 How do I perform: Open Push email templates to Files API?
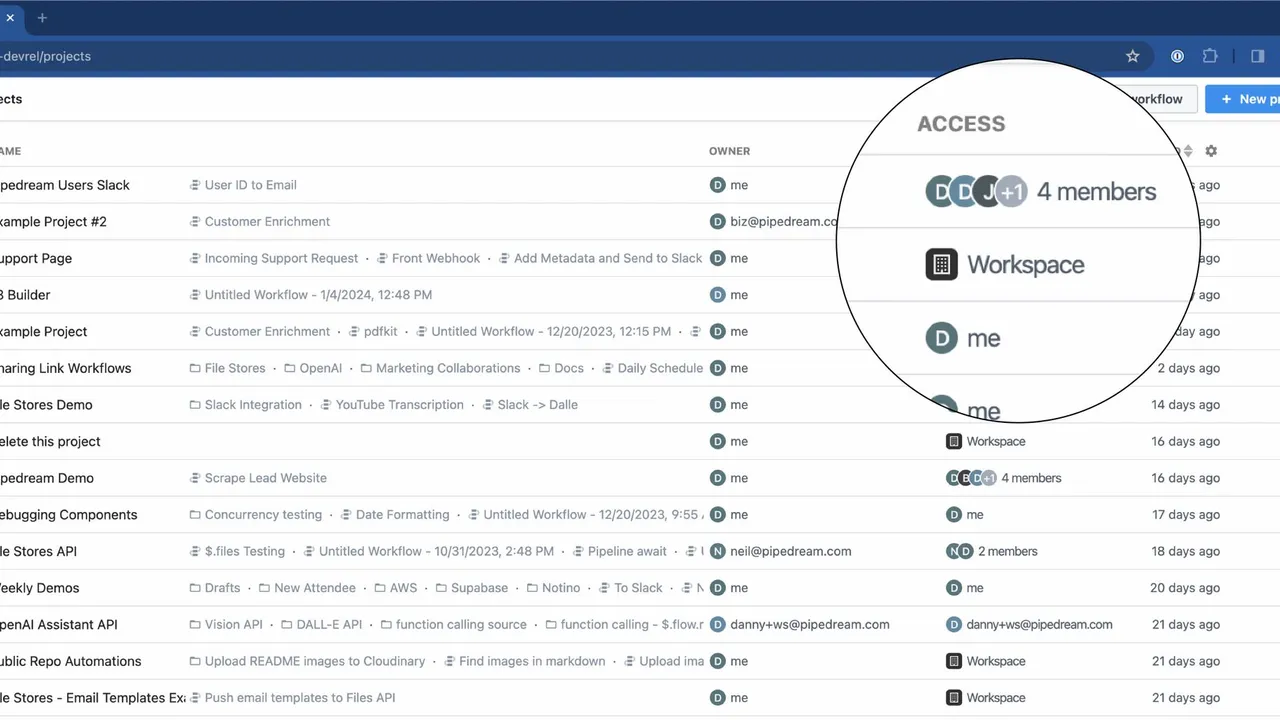(300, 698)
